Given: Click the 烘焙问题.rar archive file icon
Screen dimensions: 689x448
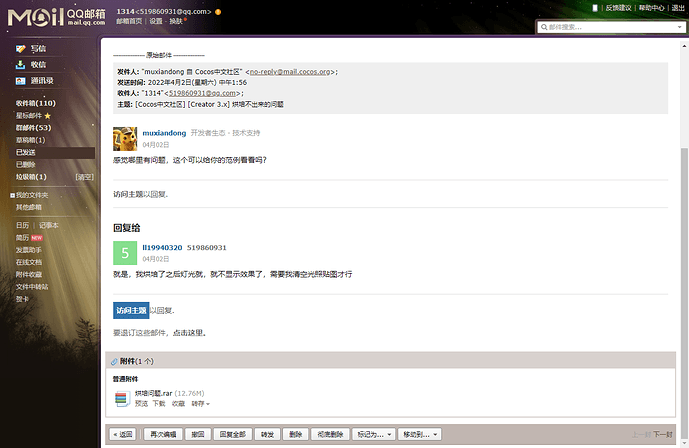Looking at the screenshot, I should click(x=122, y=399).
